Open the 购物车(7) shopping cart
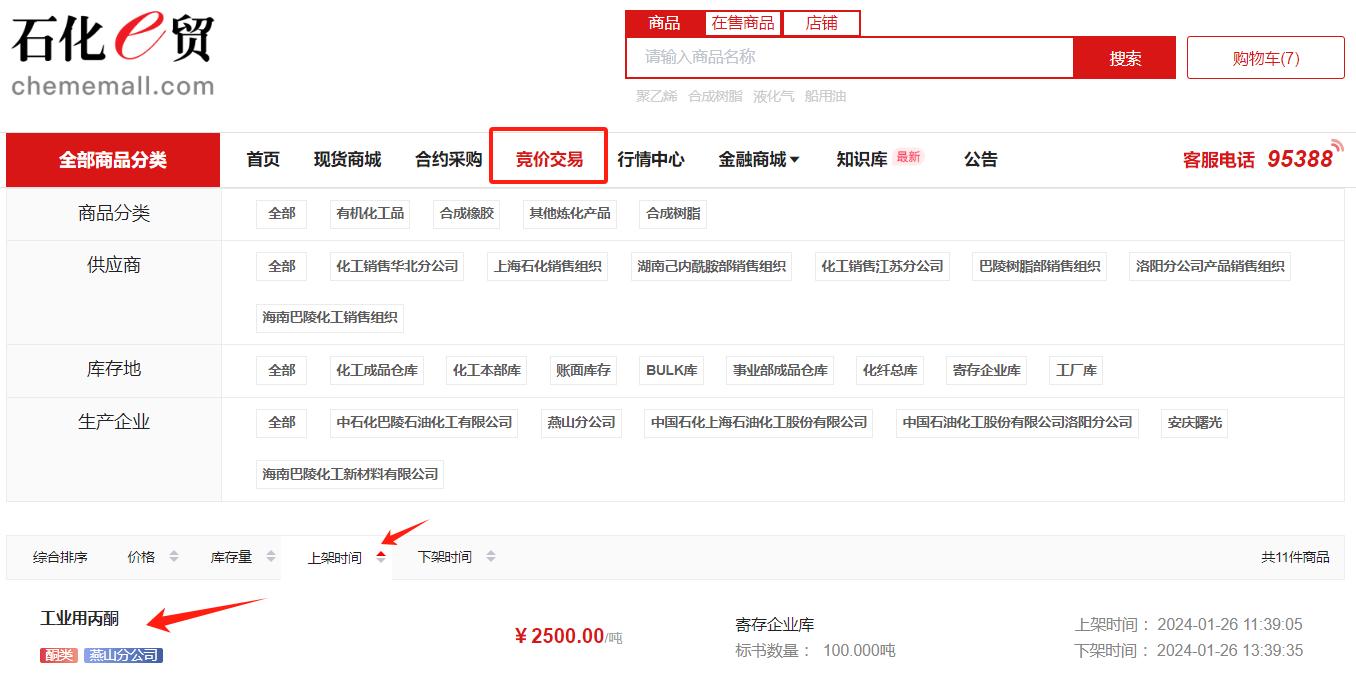 1265,58
